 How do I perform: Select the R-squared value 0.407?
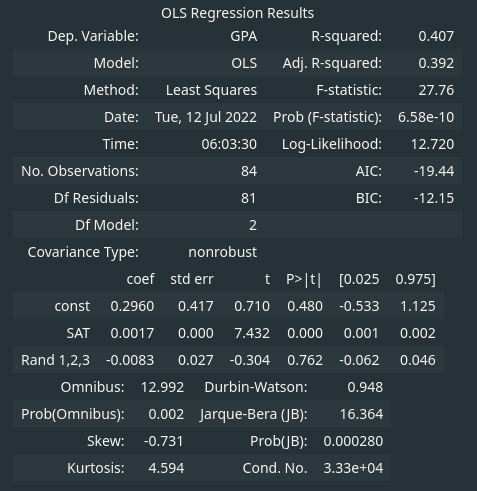(436, 36)
